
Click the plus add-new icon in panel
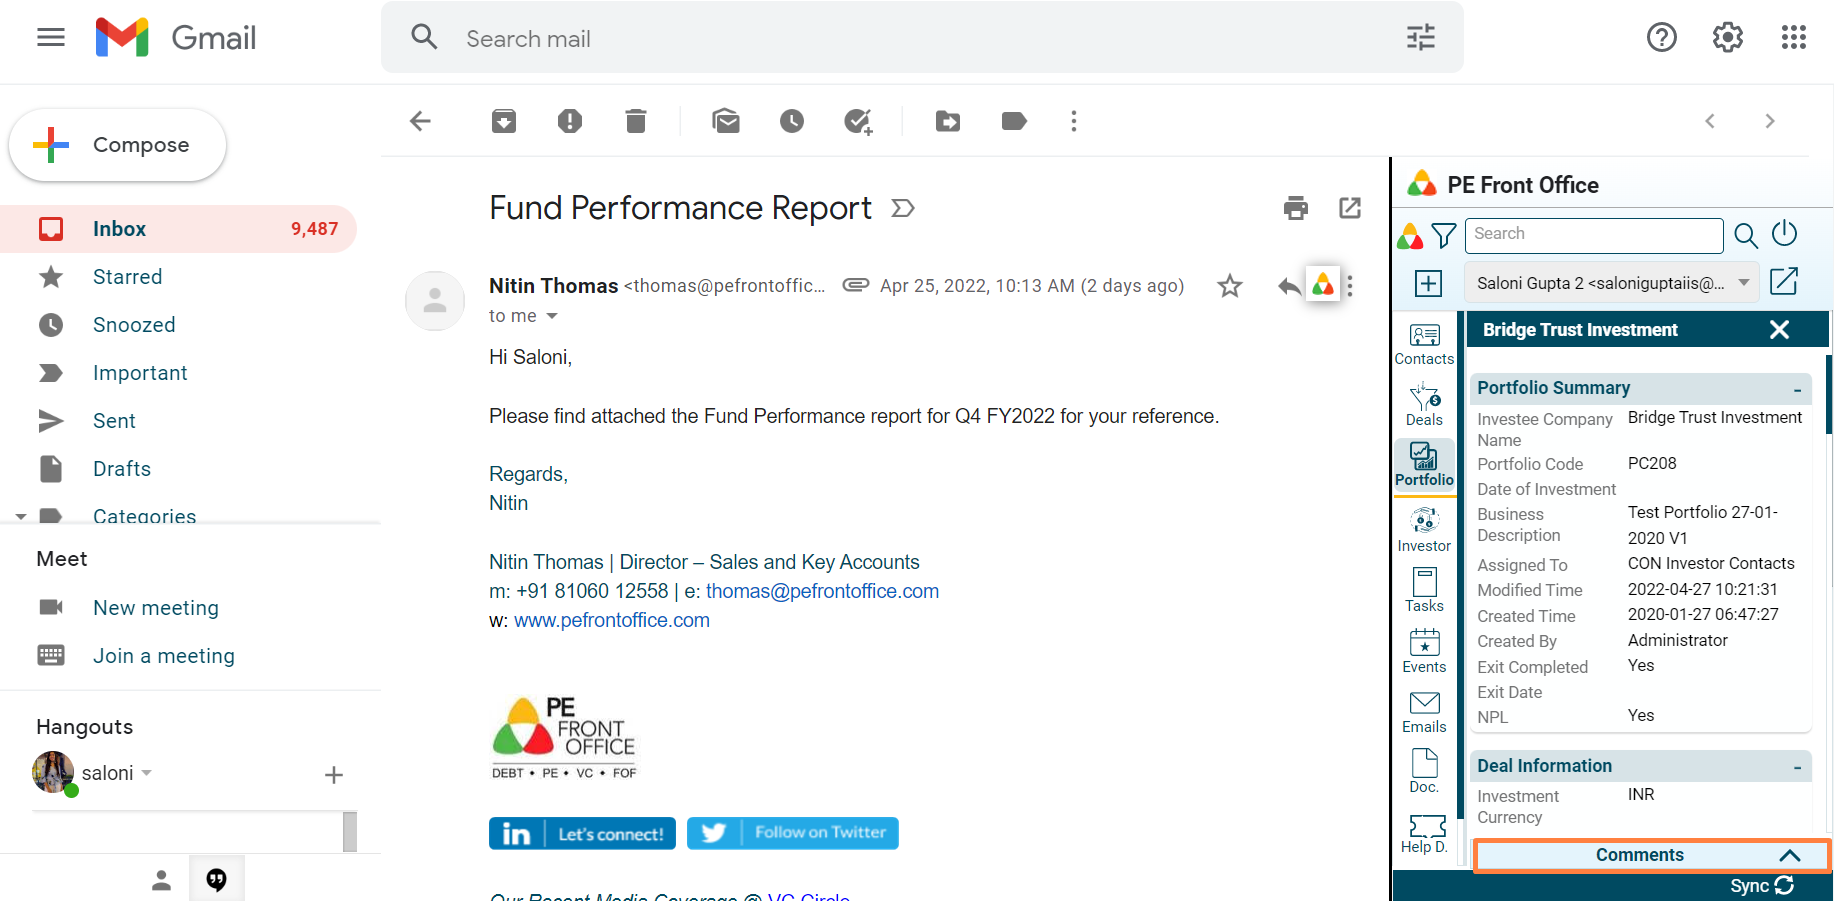point(1428,283)
